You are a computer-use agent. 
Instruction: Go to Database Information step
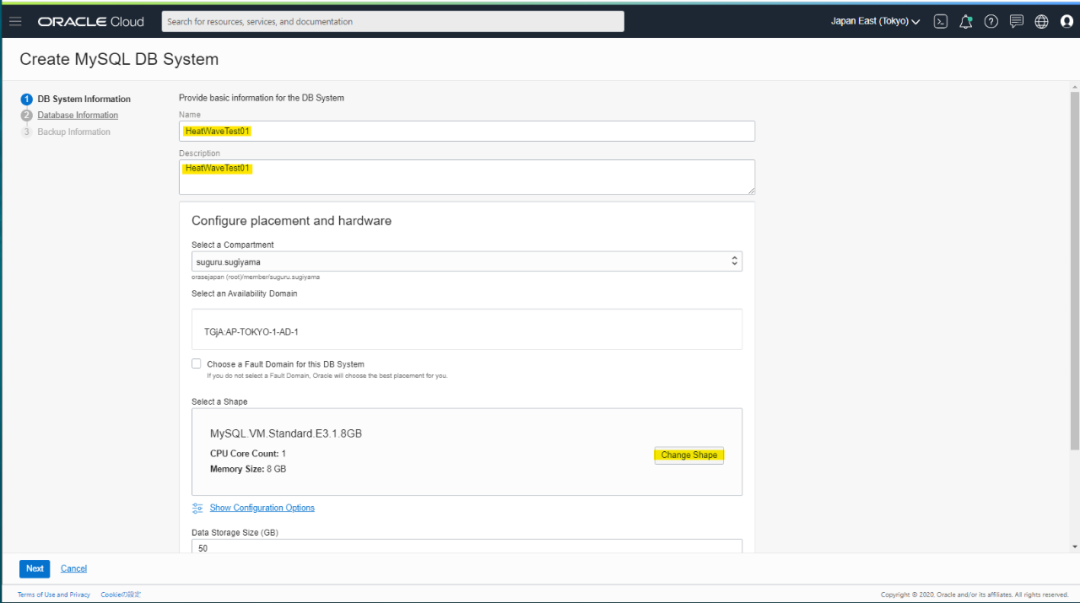pyautogui.click(x=78, y=115)
